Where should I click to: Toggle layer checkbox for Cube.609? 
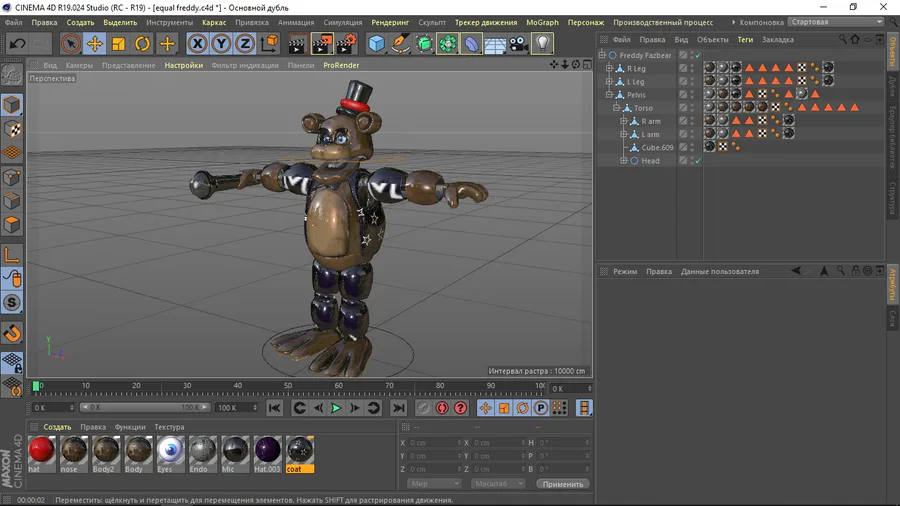pos(683,147)
